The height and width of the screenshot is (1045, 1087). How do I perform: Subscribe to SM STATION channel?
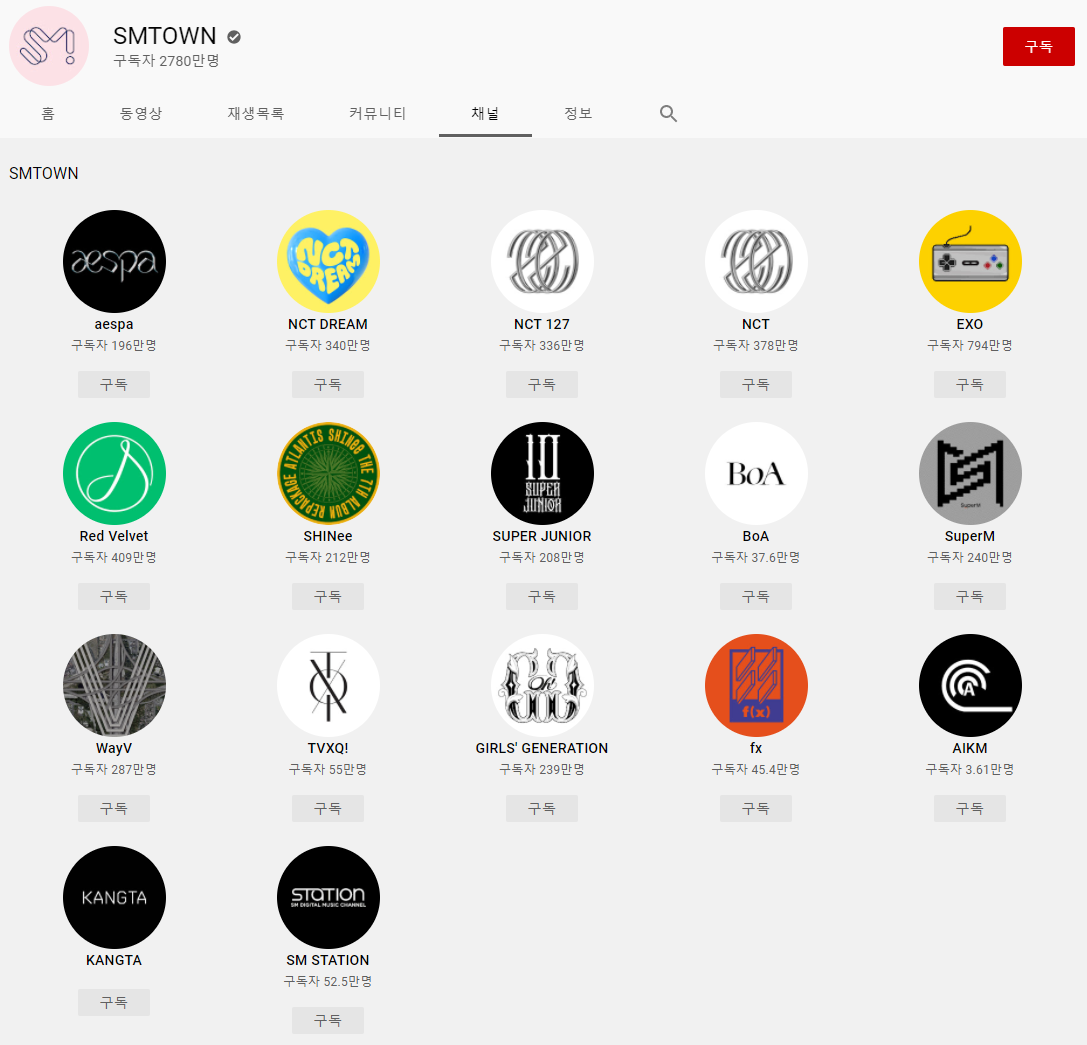[x=328, y=1021]
